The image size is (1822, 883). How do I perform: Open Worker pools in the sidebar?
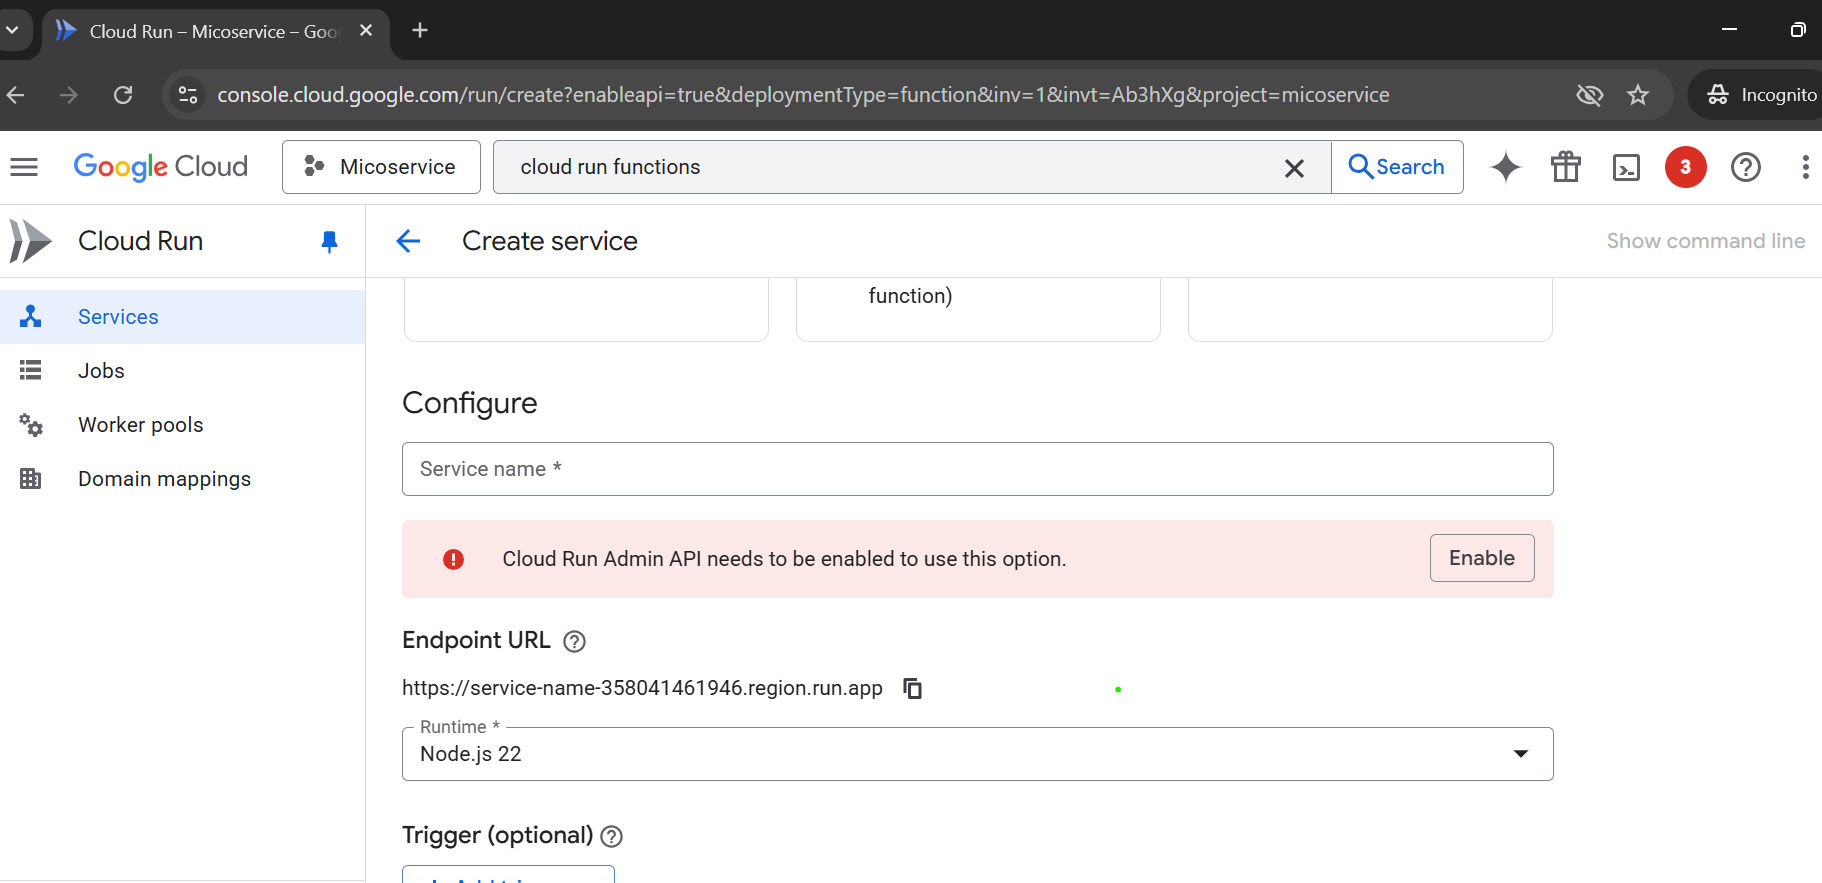pos(140,425)
